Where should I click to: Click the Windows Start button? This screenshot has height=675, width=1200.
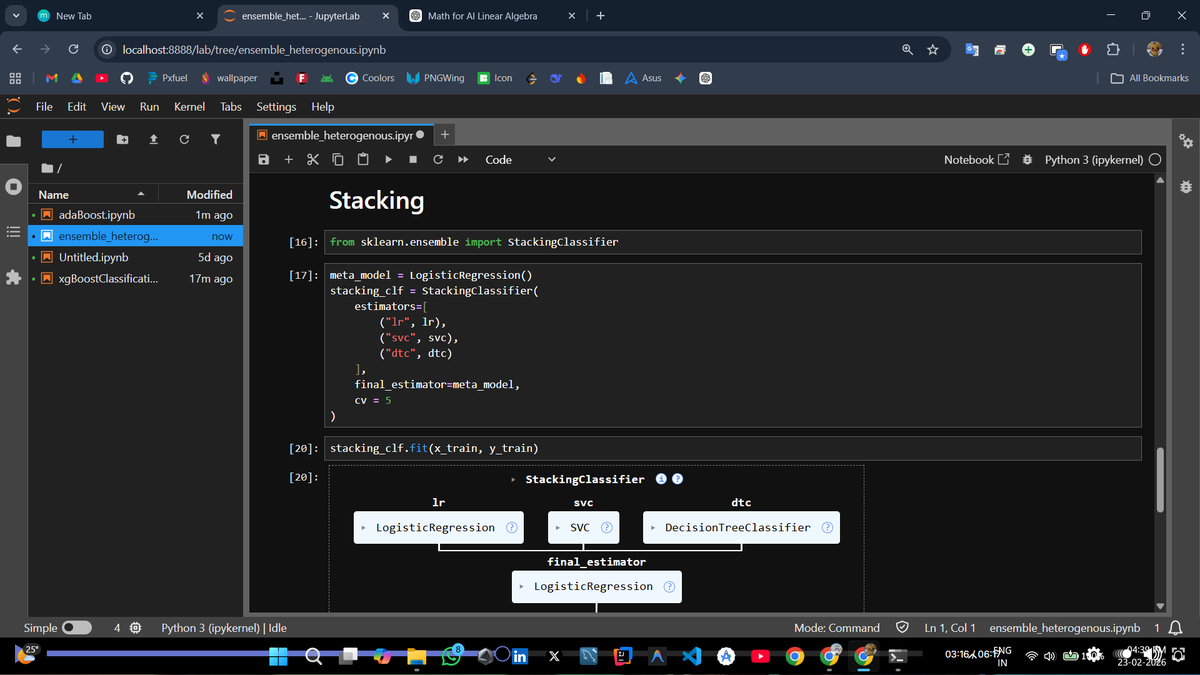pyautogui.click(x=279, y=656)
